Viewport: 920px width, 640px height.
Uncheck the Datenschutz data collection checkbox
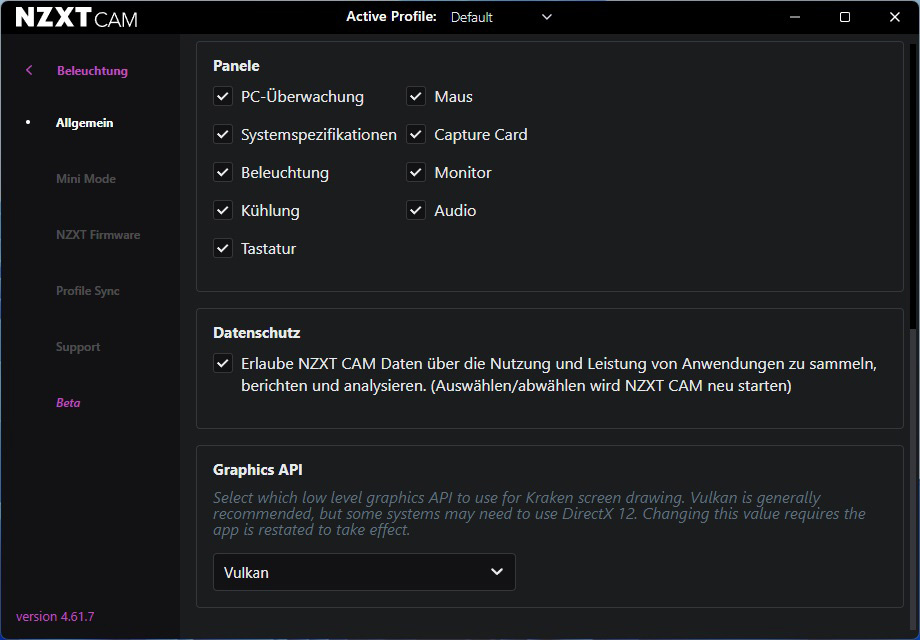[x=223, y=363]
